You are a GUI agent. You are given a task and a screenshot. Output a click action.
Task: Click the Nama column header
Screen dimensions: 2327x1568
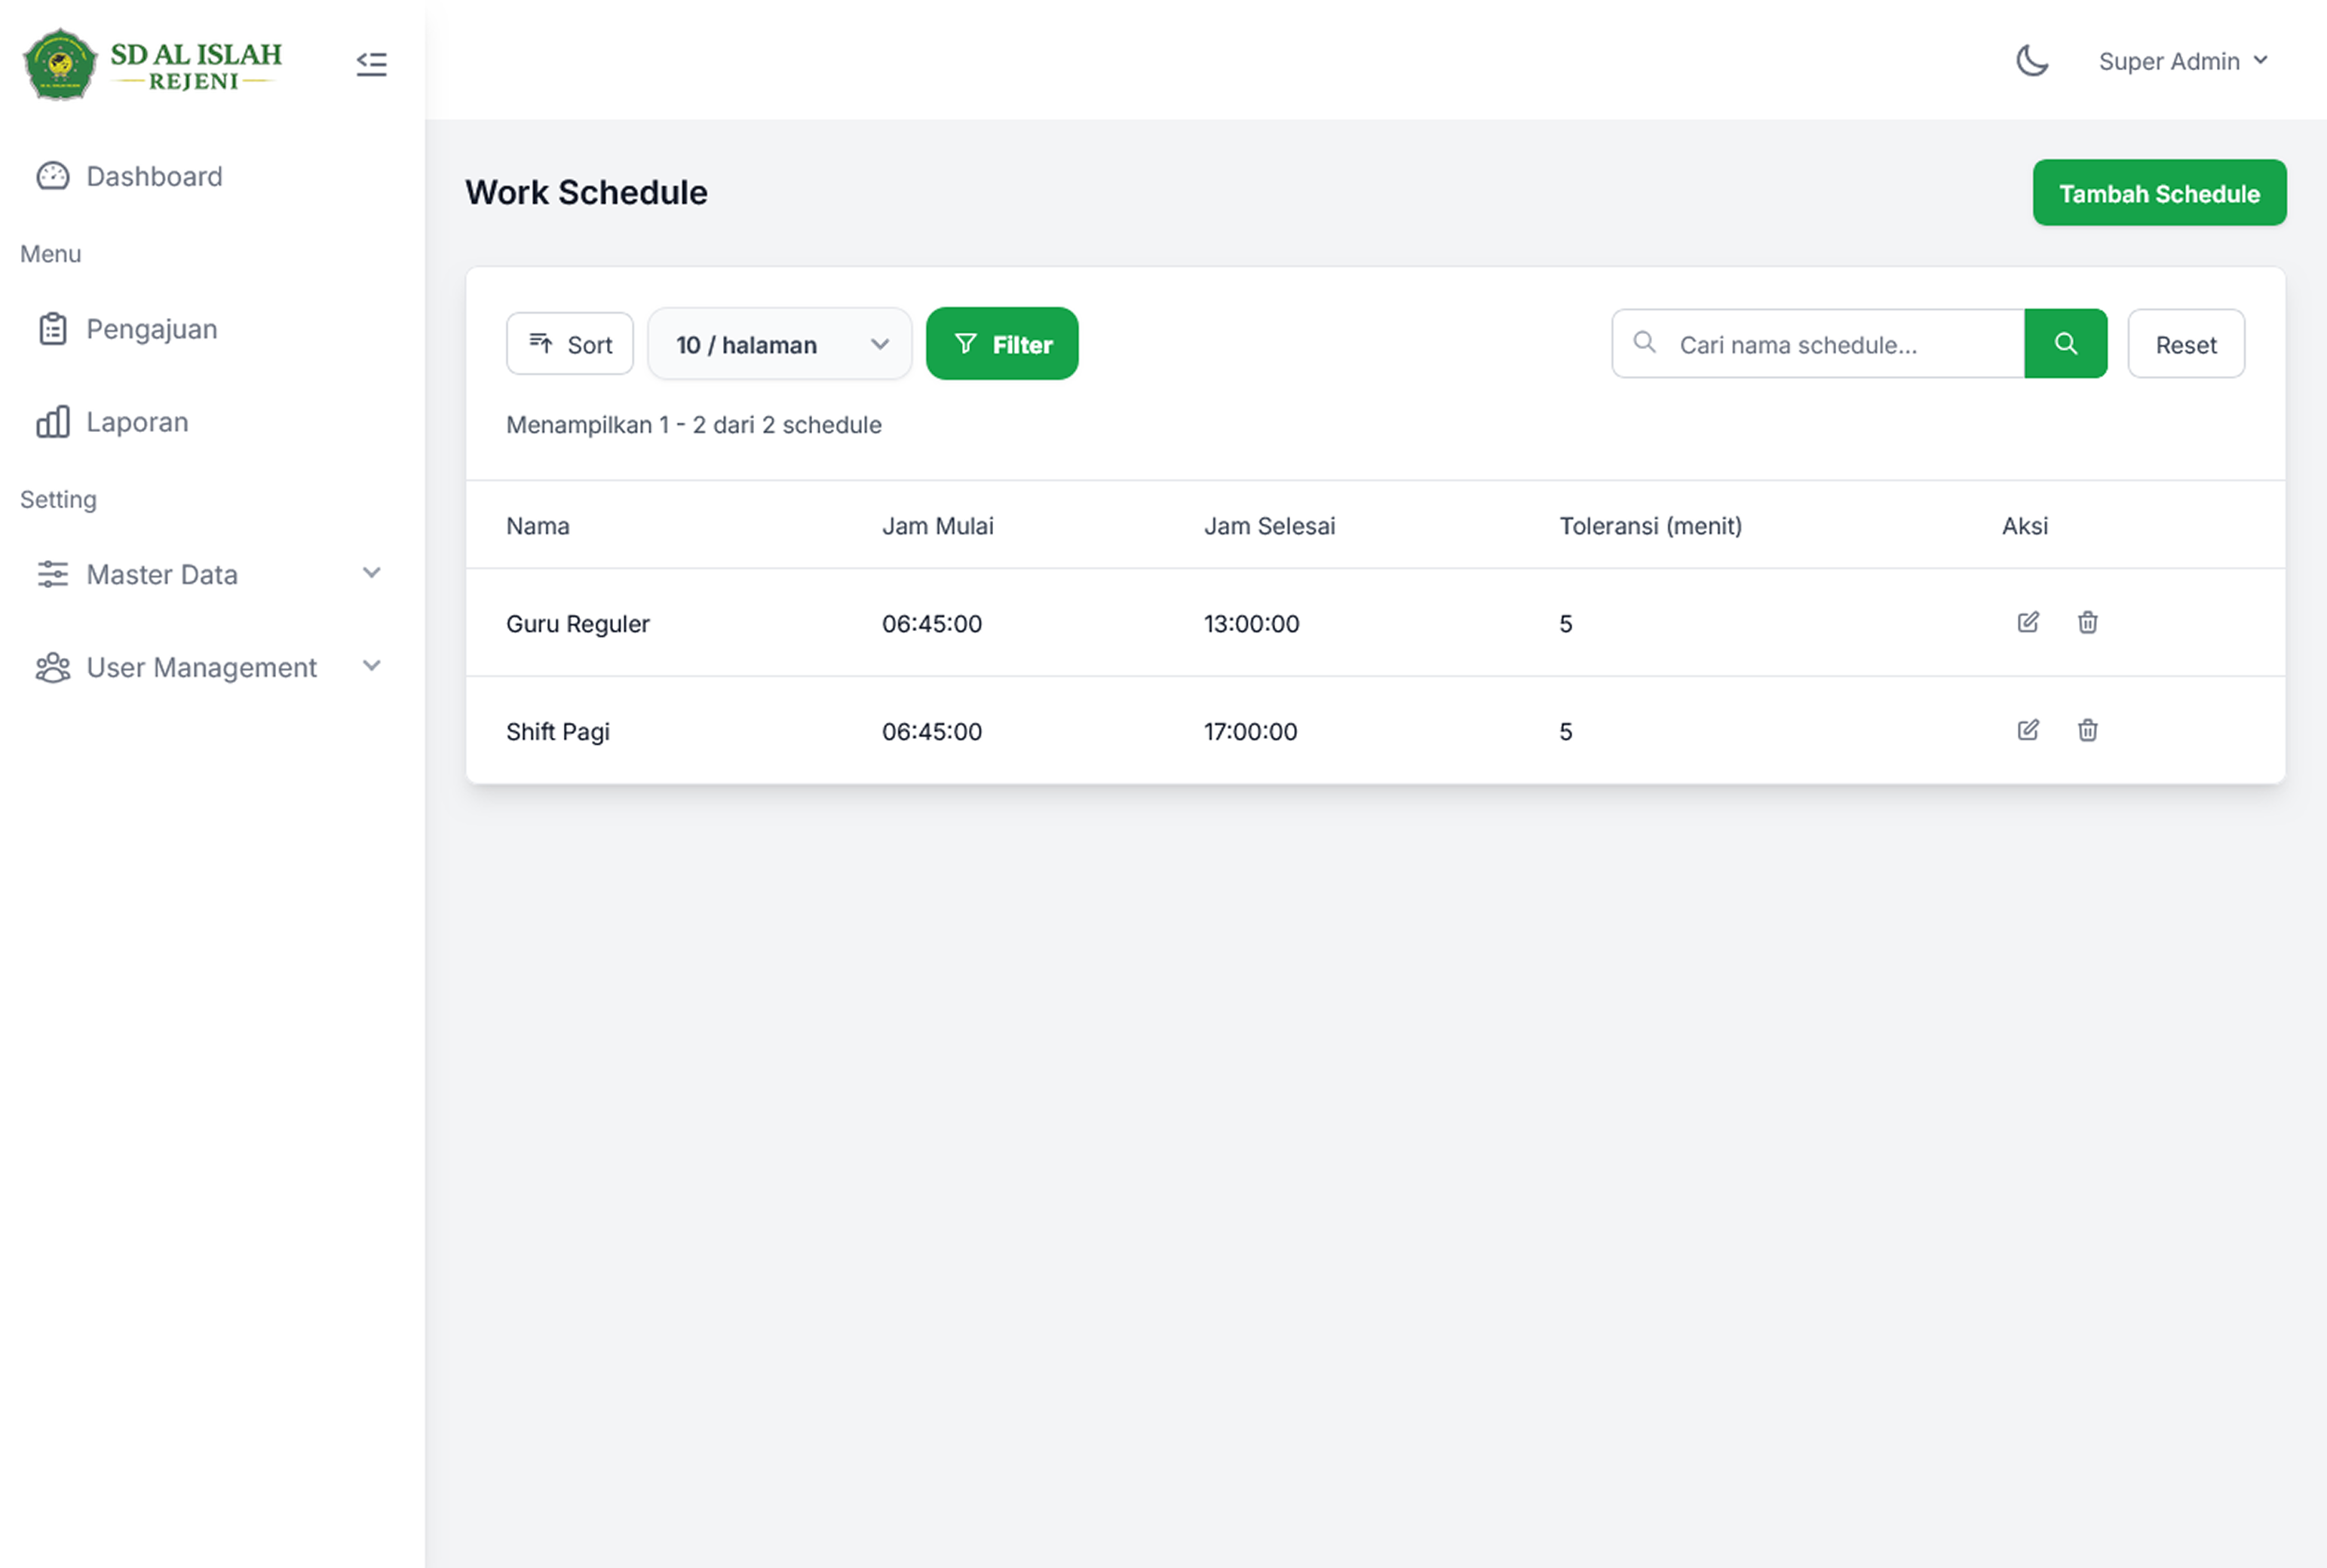(538, 526)
